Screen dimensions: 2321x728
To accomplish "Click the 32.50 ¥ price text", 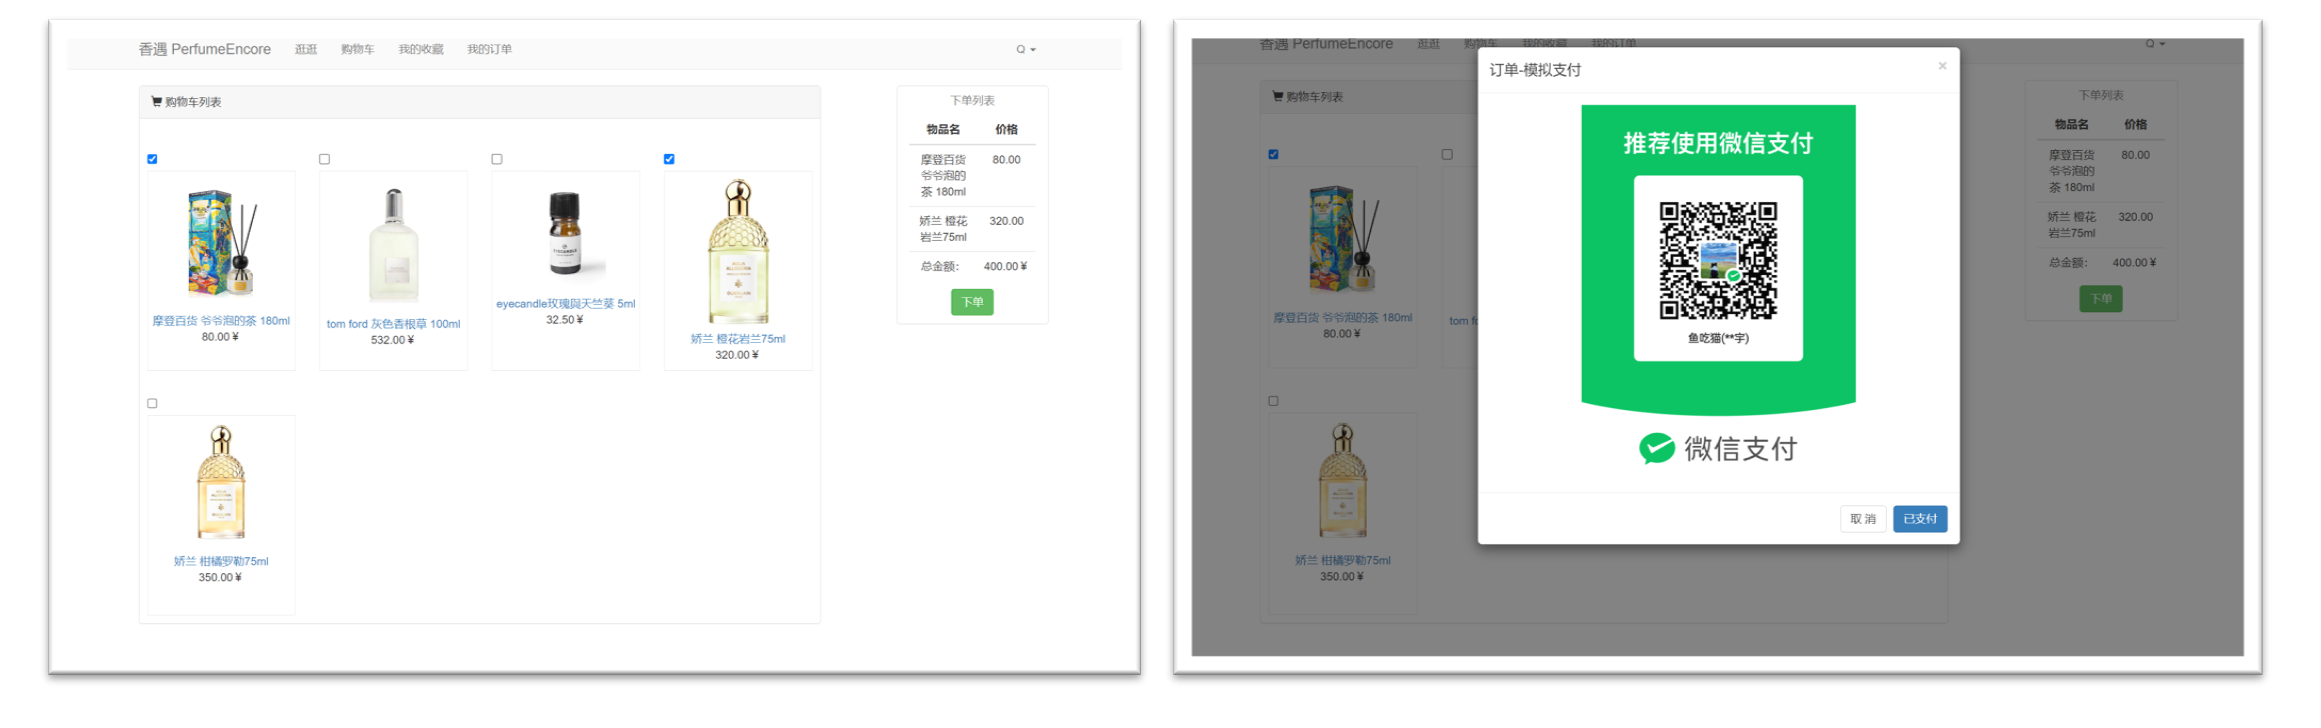I will [565, 320].
